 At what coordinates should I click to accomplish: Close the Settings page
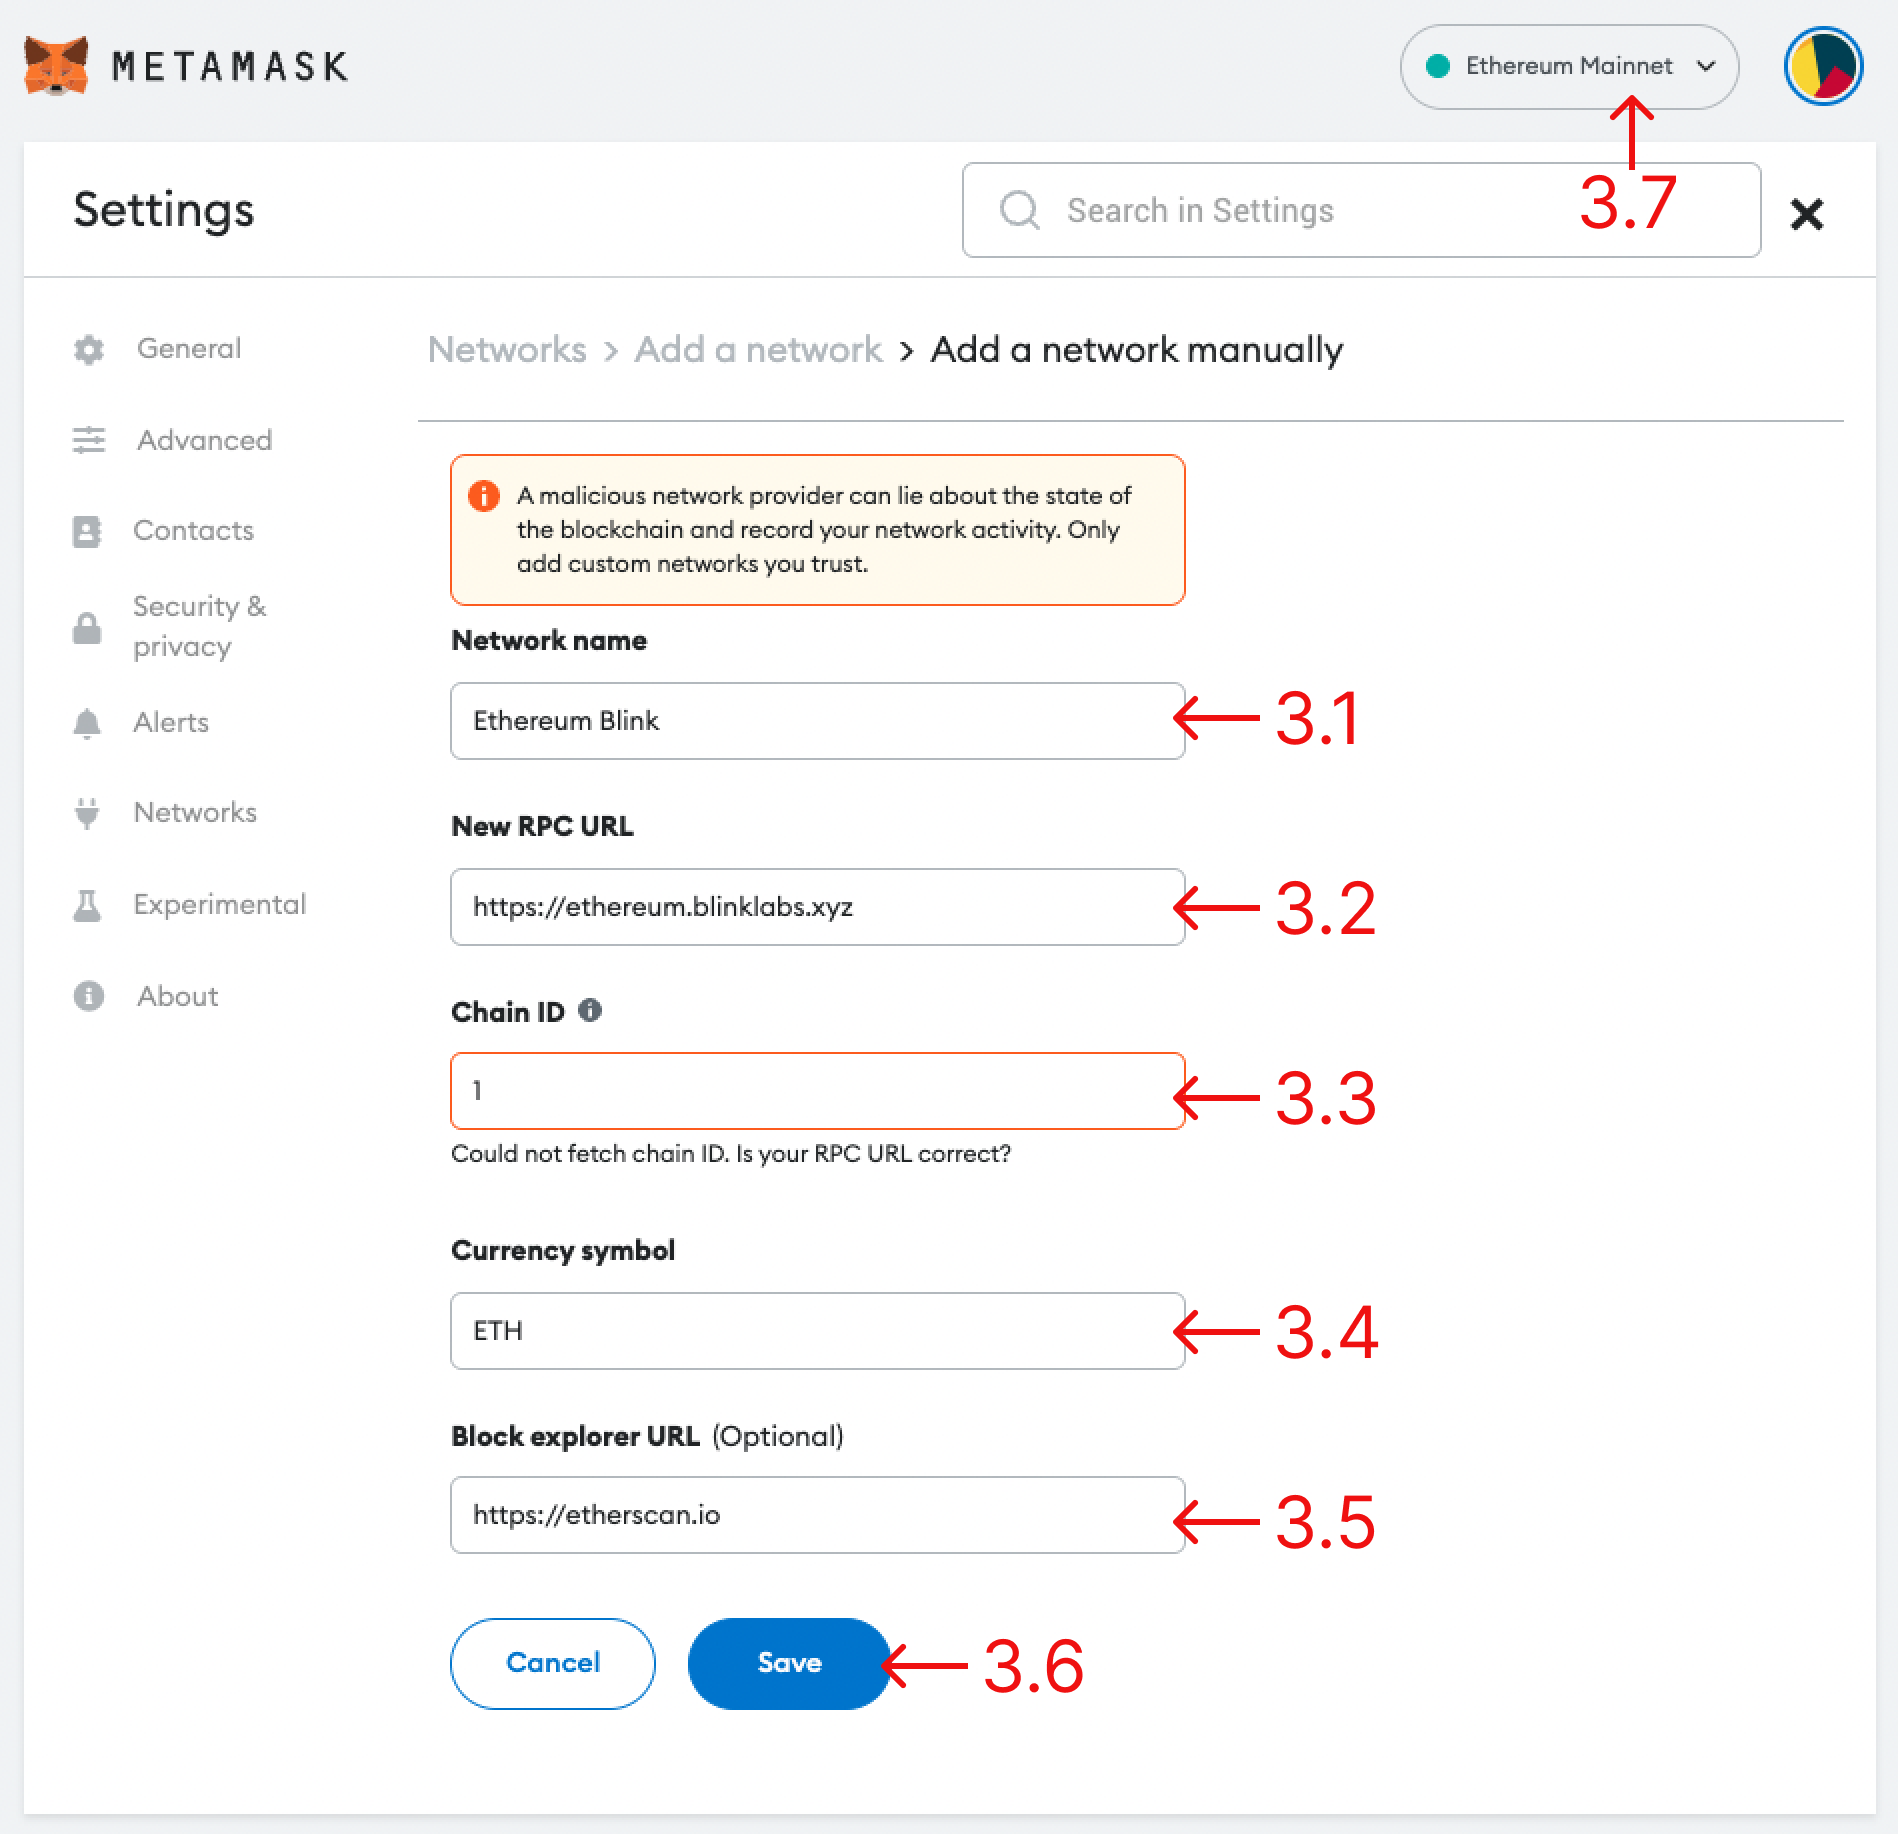click(1806, 213)
